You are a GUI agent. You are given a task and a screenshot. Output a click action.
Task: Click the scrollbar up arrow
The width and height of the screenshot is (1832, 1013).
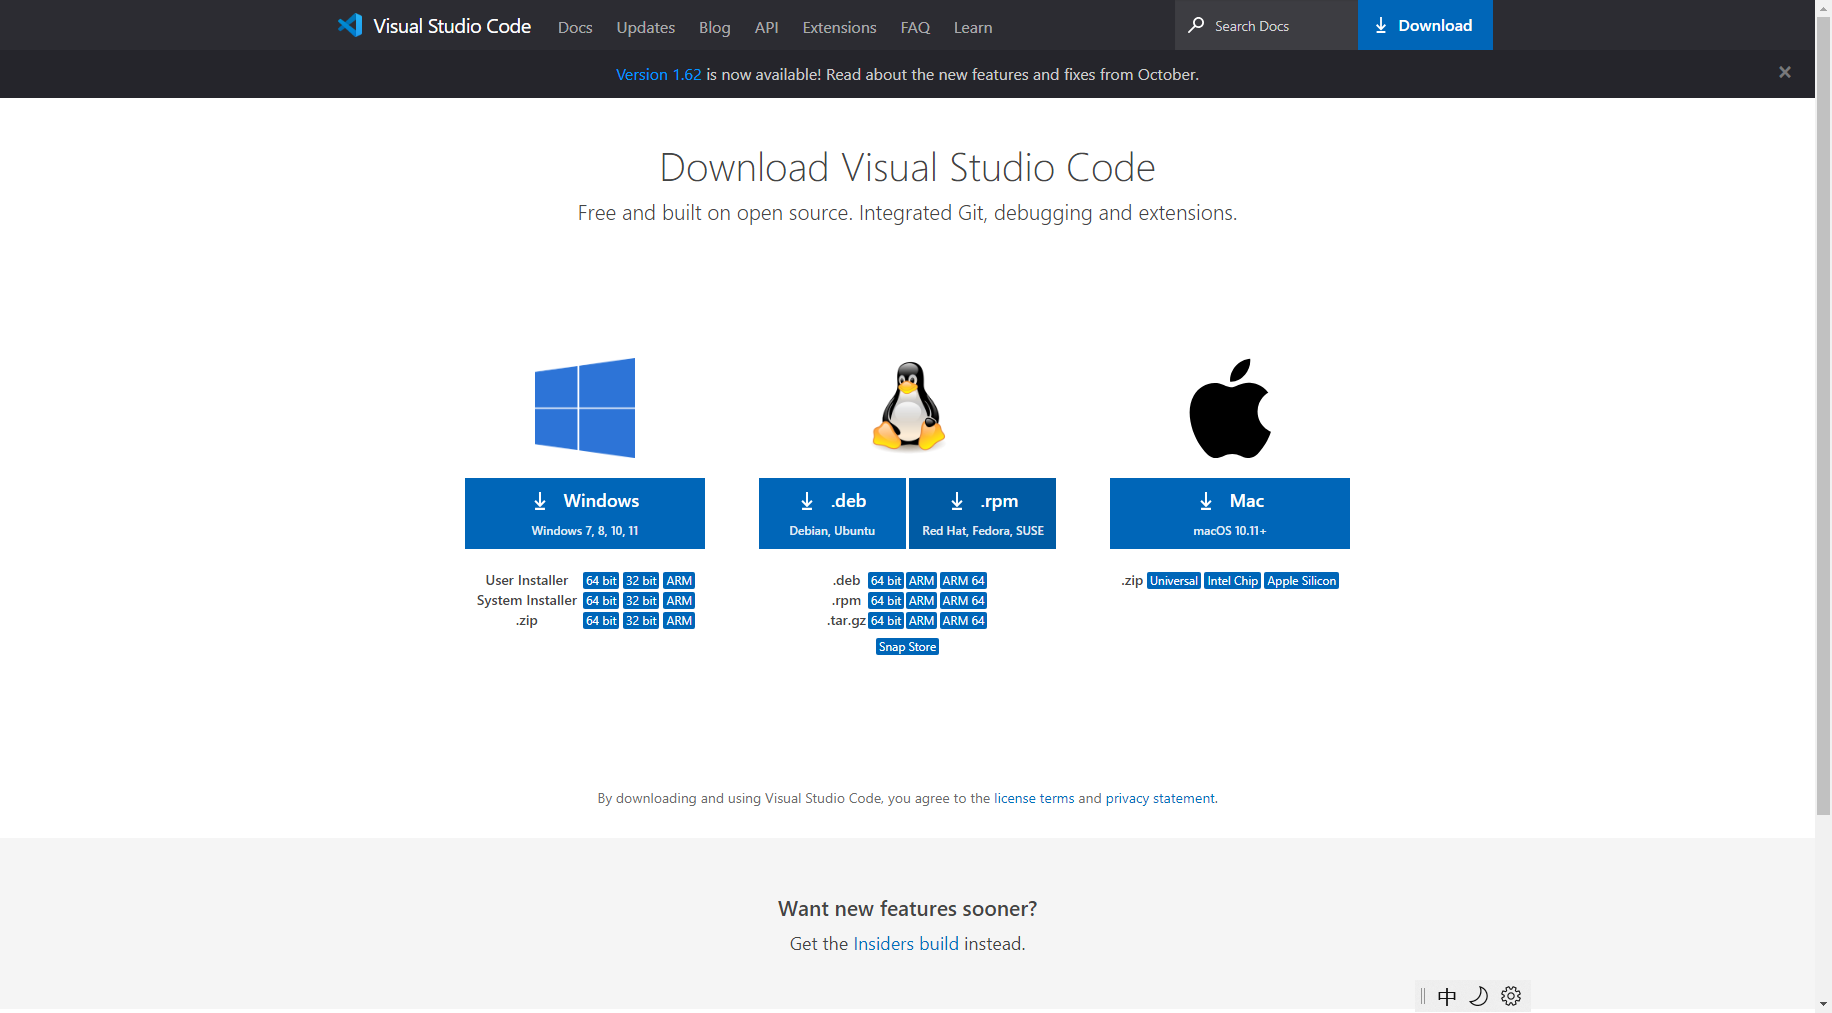(x=1823, y=7)
